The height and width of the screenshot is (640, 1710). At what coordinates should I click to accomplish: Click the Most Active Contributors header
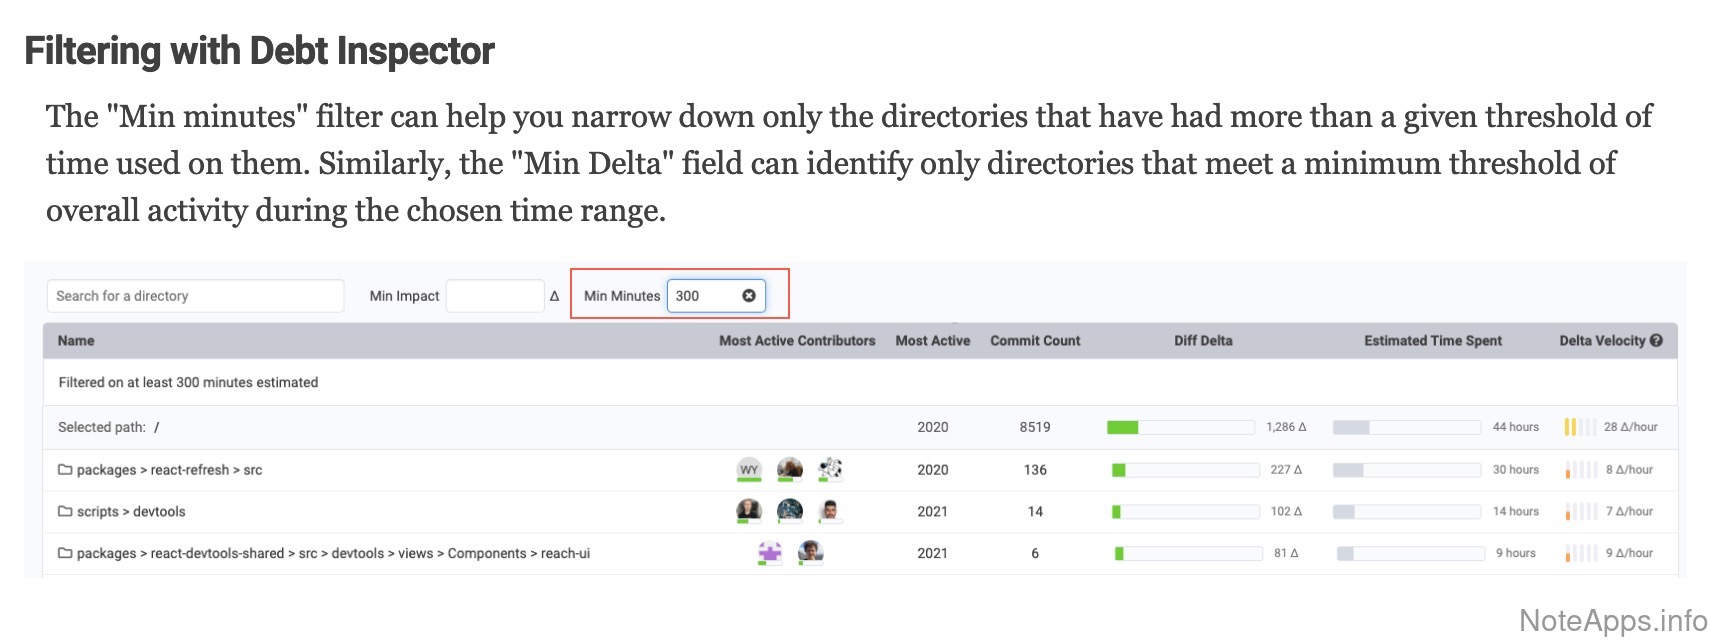coord(797,341)
